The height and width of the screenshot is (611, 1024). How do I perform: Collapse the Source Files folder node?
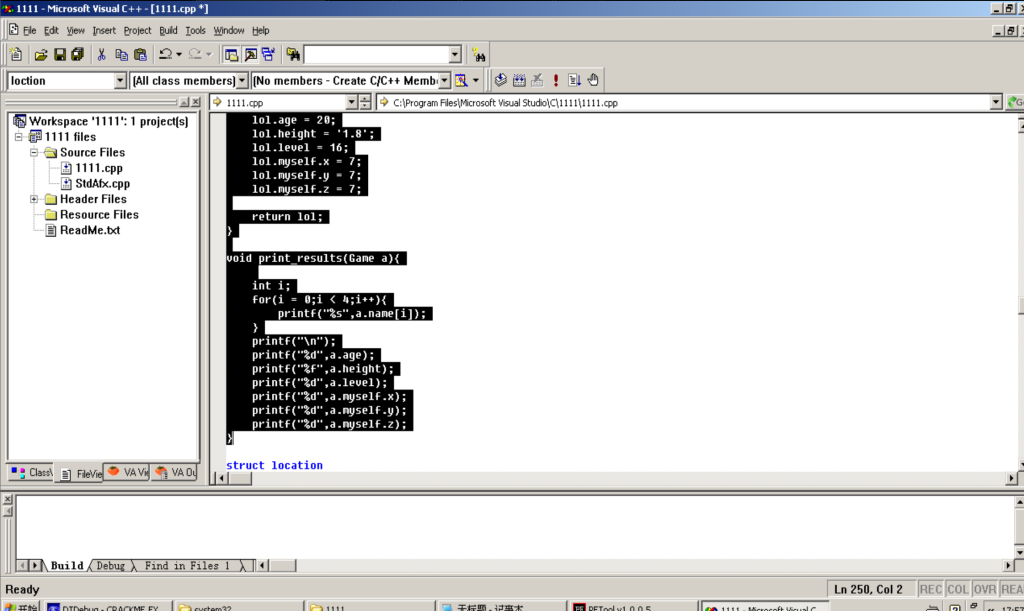click(x=35, y=153)
